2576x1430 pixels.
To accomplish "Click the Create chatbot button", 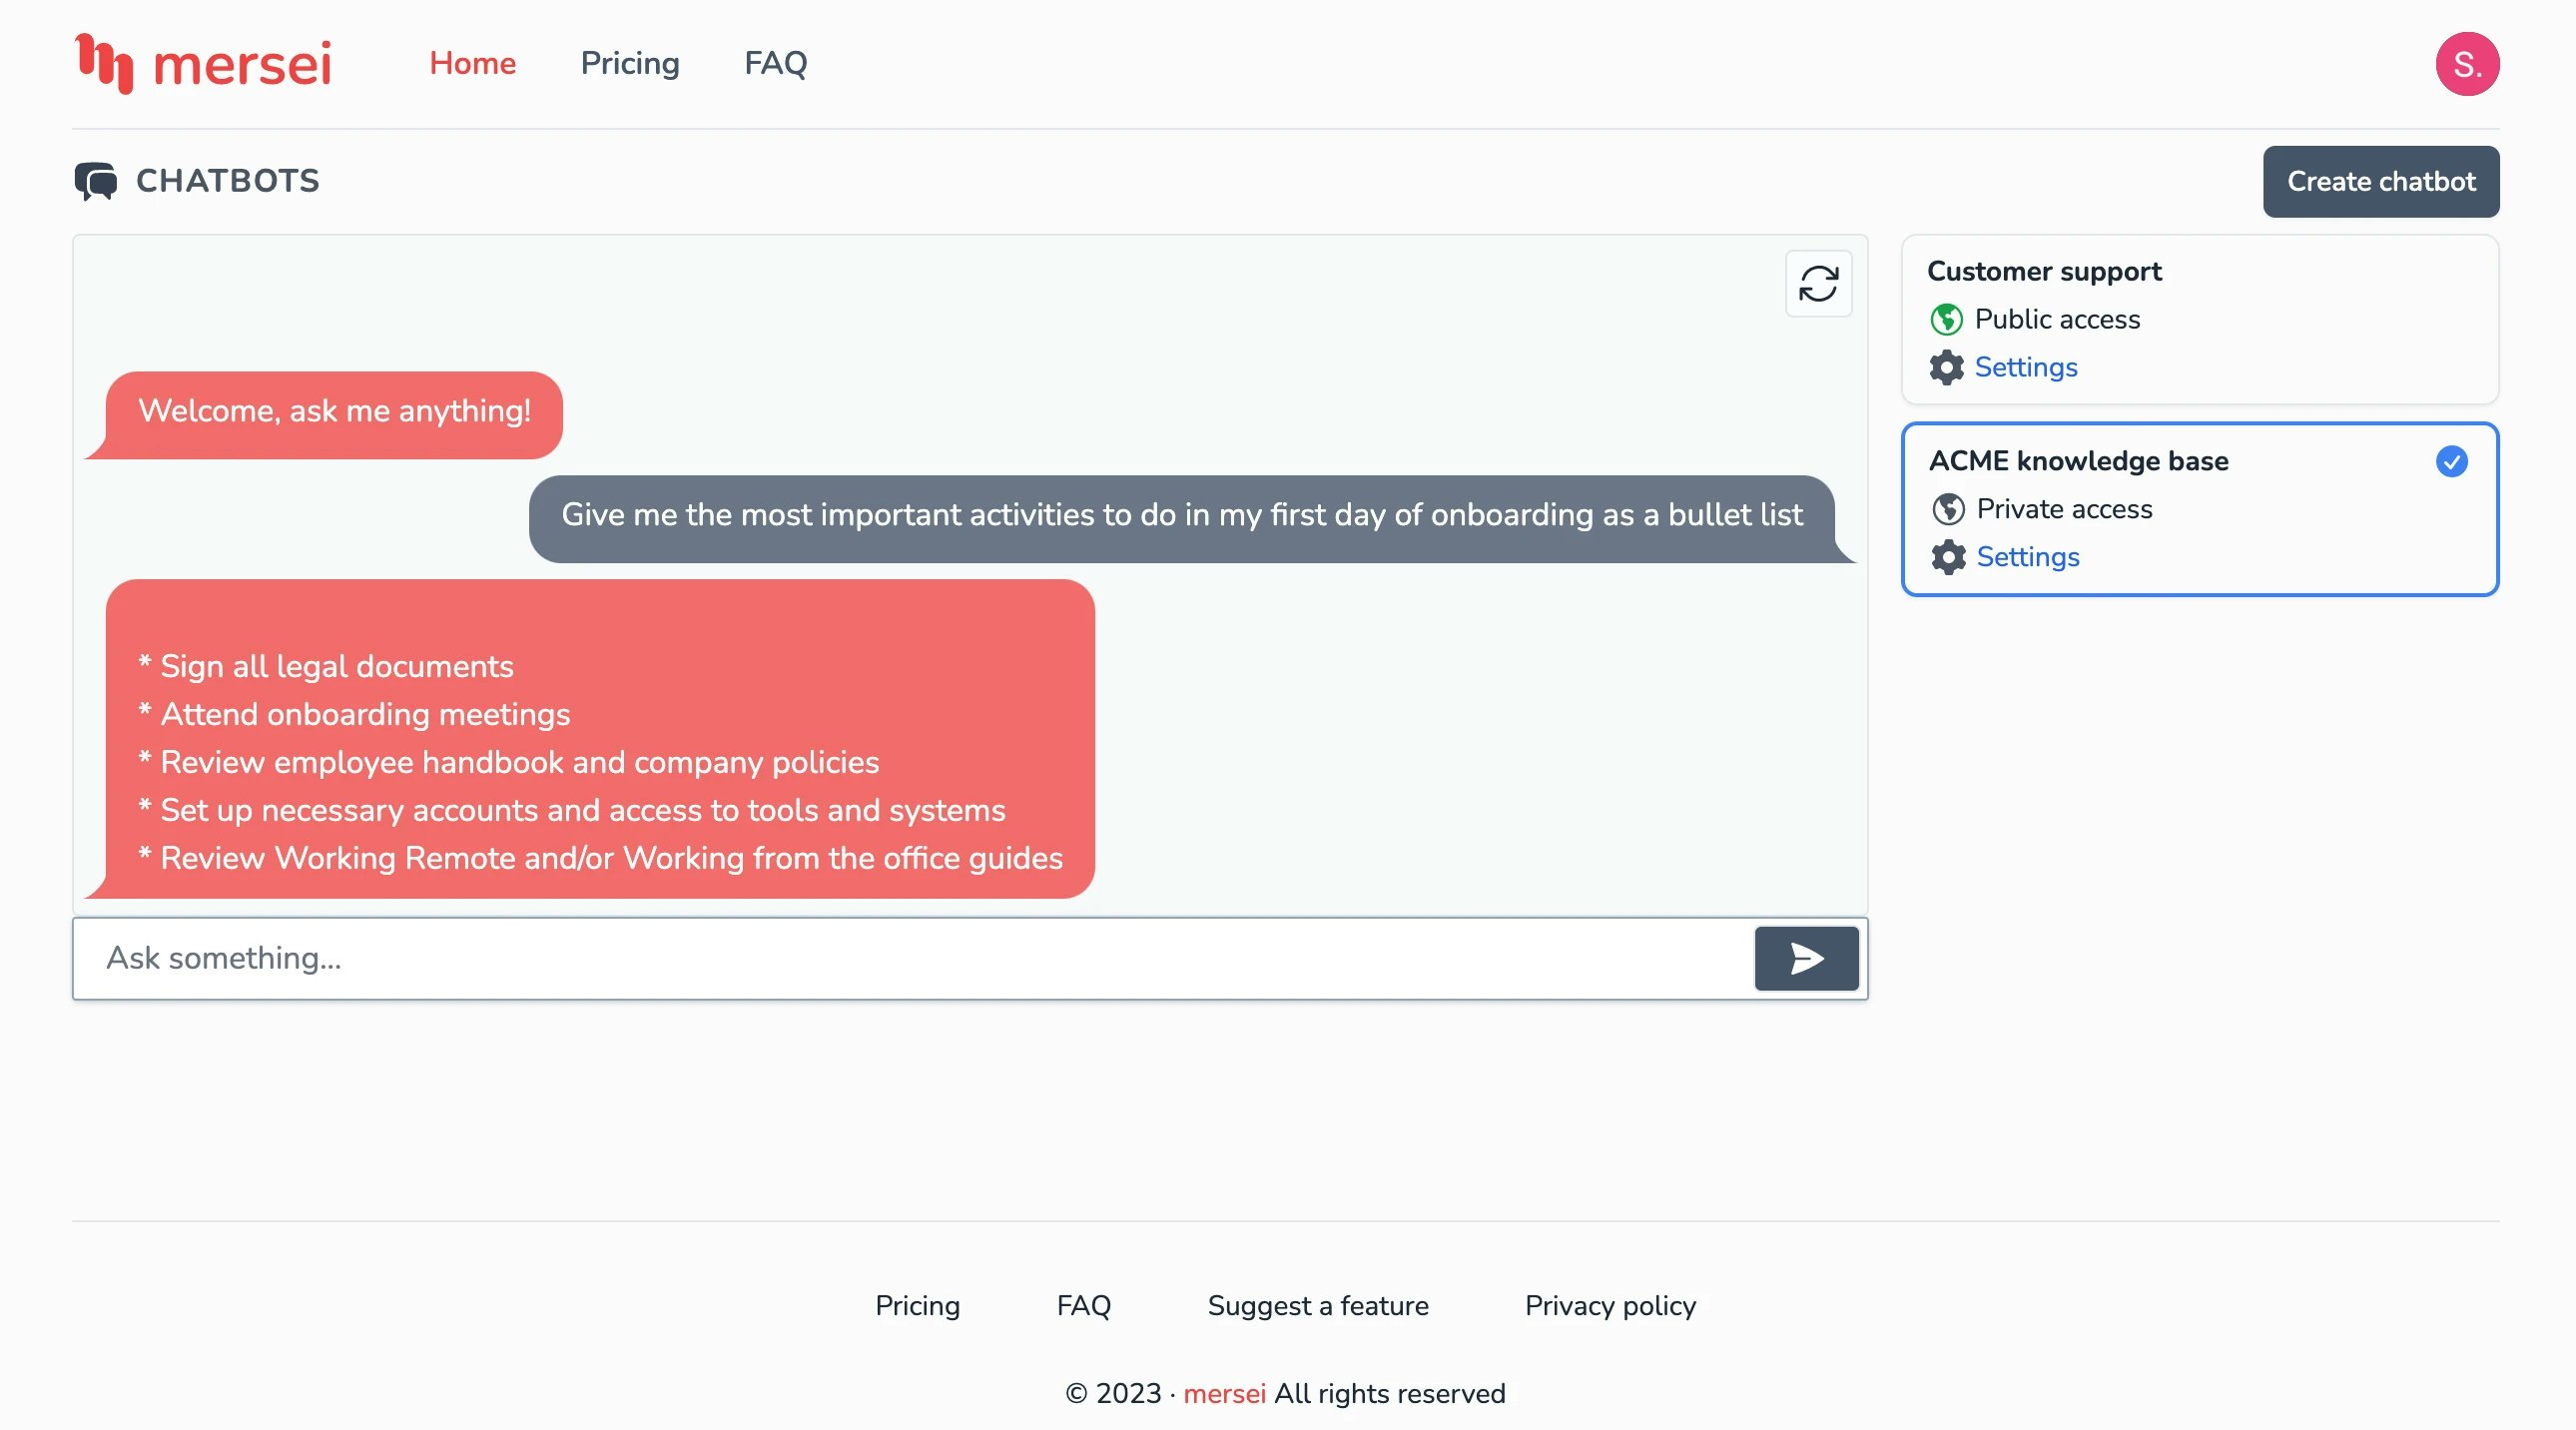I will coord(2380,180).
